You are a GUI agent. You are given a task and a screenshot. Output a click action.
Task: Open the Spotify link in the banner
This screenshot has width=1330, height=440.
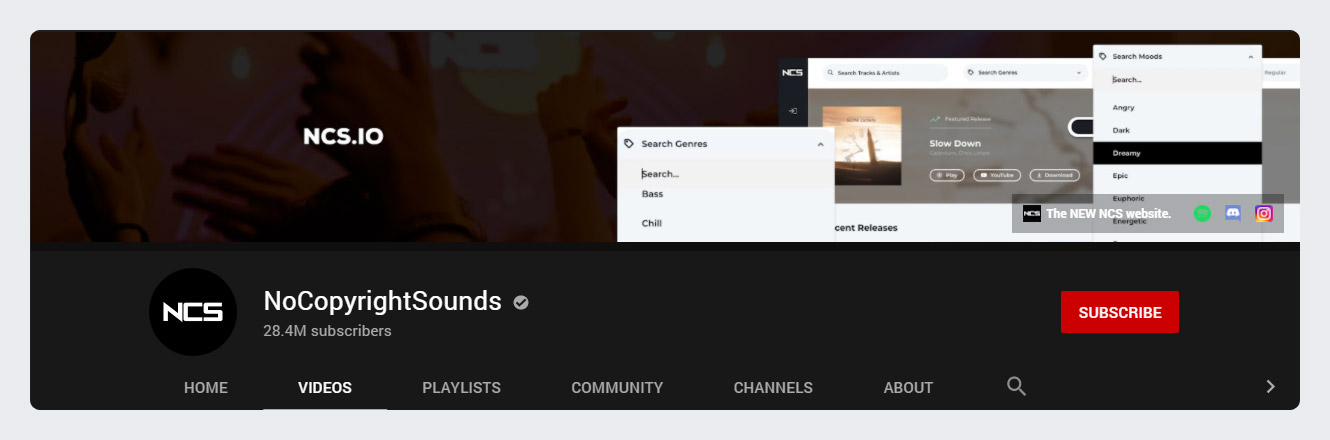coord(1202,213)
